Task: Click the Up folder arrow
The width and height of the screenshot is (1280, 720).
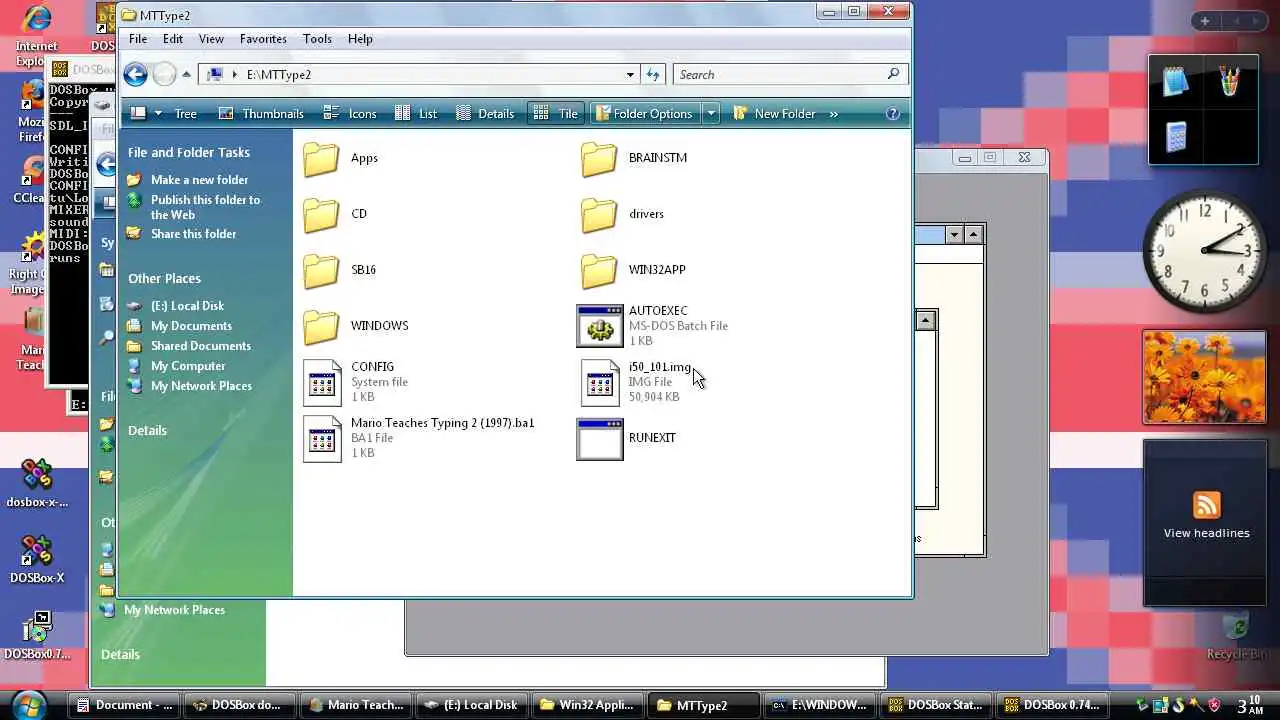Action: [x=186, y=74]
